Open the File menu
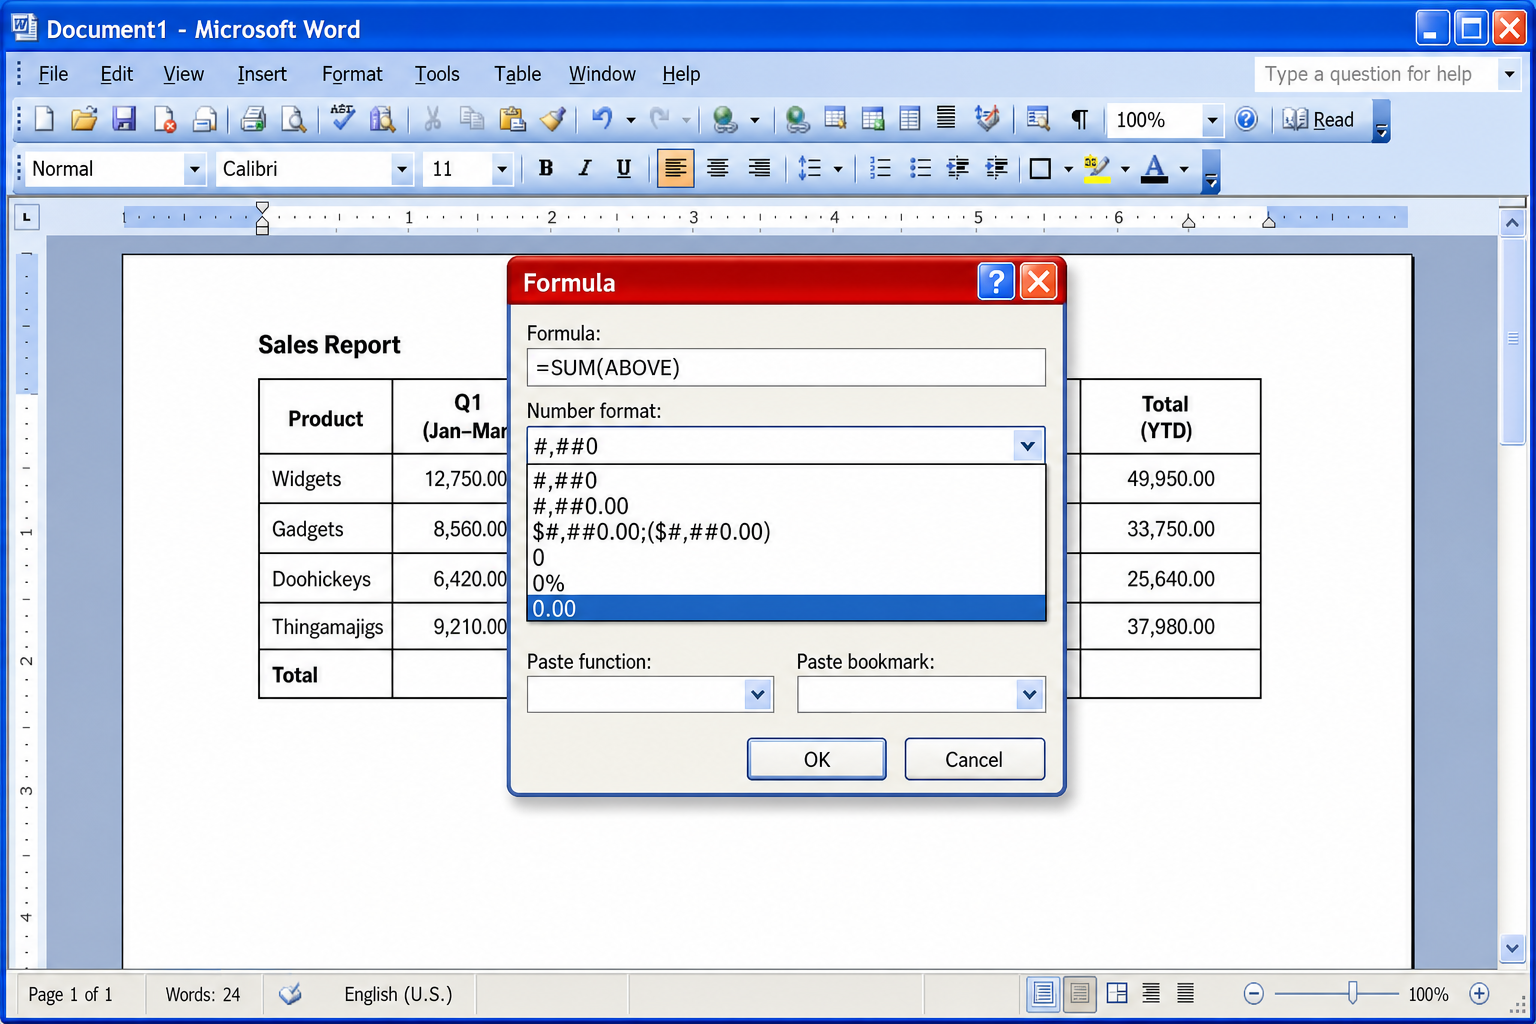This screenshot has height=1024, width=1536. pos(53,74)
